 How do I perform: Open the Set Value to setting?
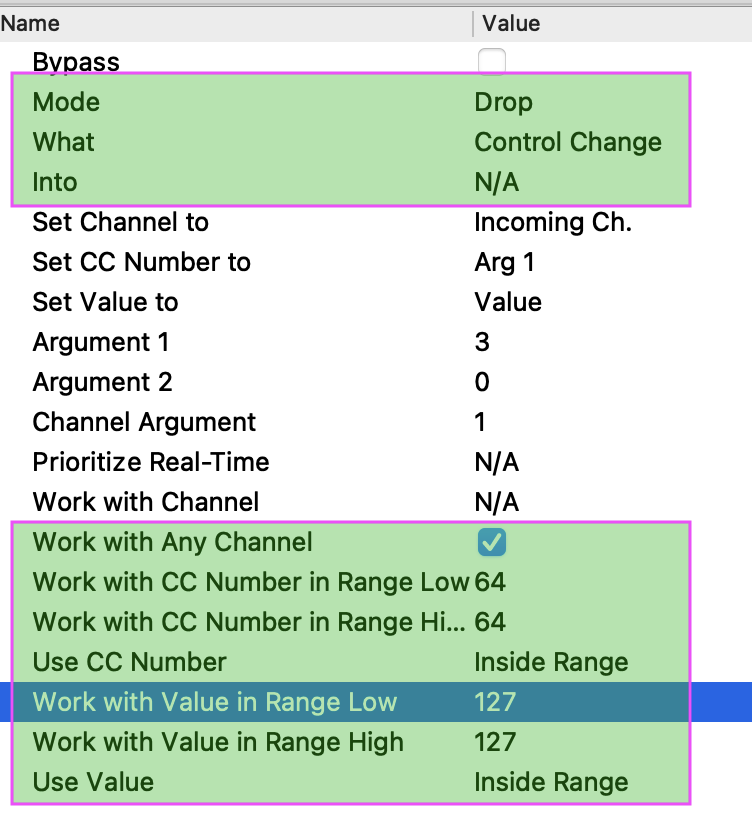pyautogui.click(x=507, y=302)
